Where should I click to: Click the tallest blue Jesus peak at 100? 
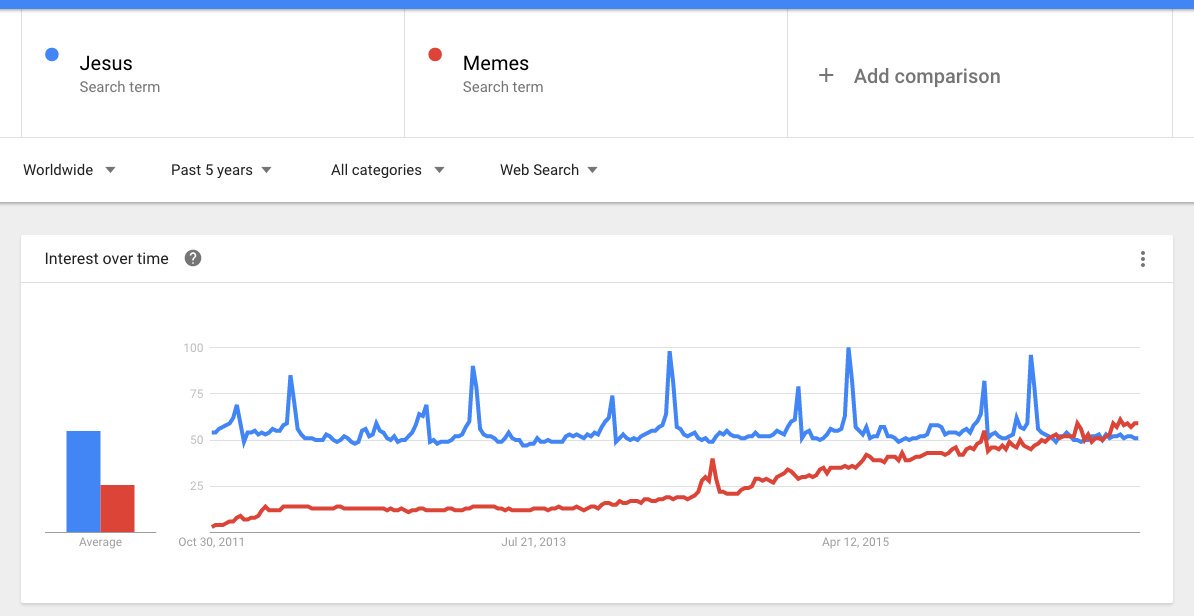(848, 350)
